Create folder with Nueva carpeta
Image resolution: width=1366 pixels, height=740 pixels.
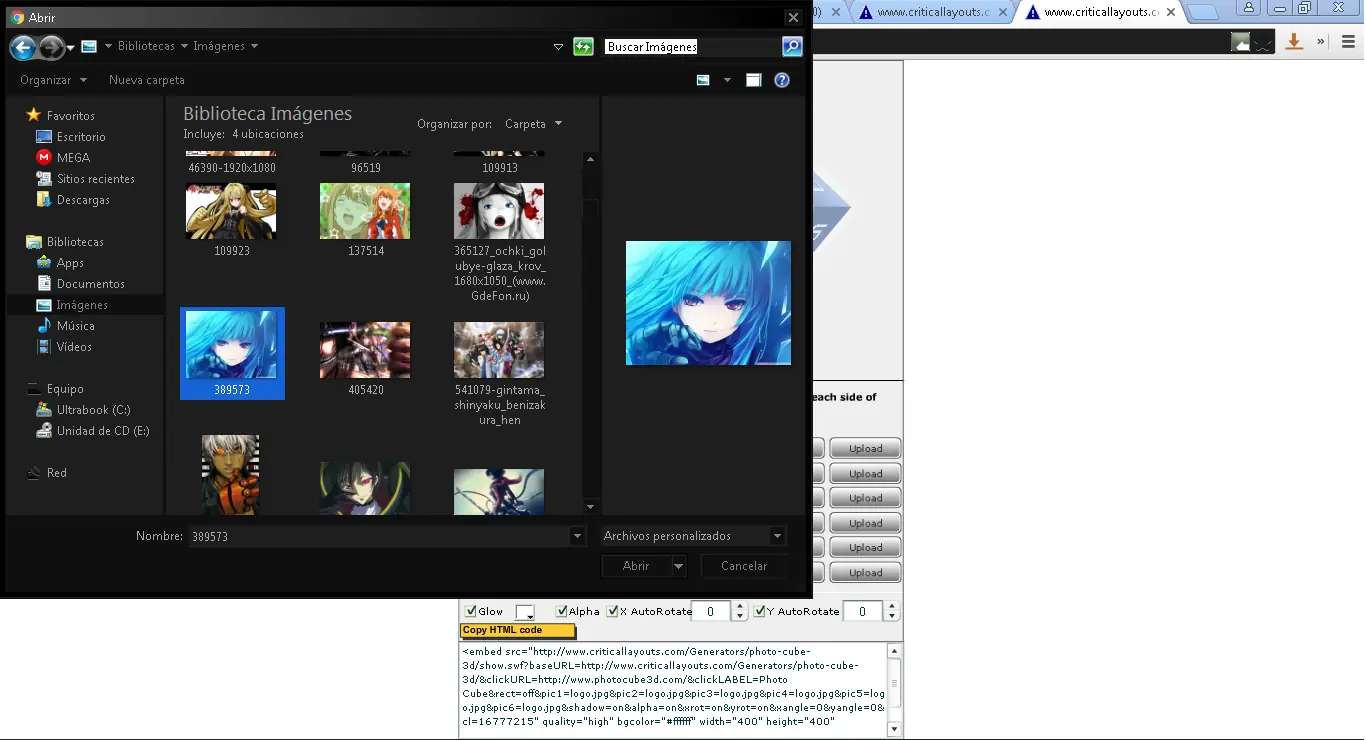[x=147, y=80]
